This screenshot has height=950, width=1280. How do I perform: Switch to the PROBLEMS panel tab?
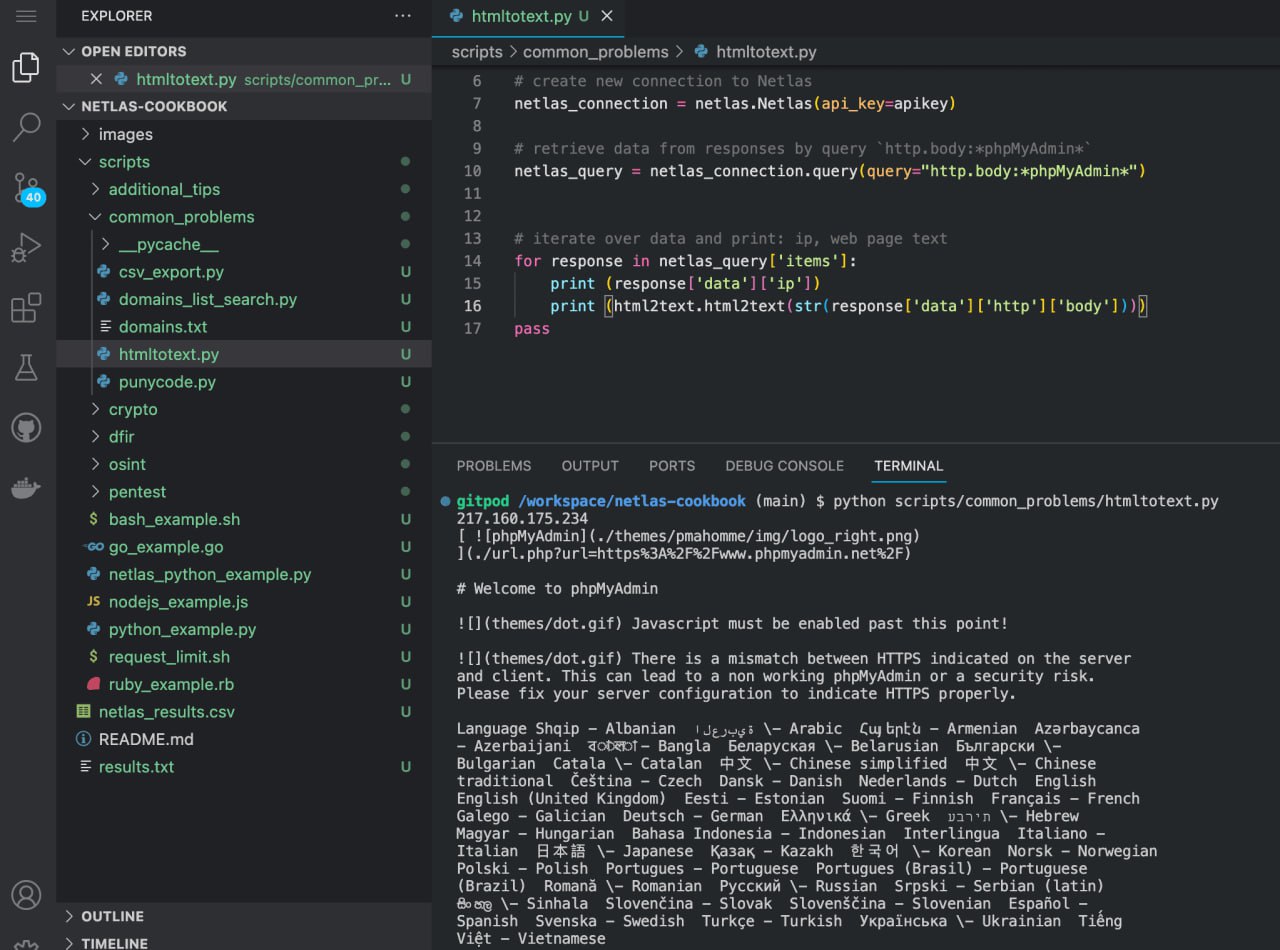(x=494, y=466)
